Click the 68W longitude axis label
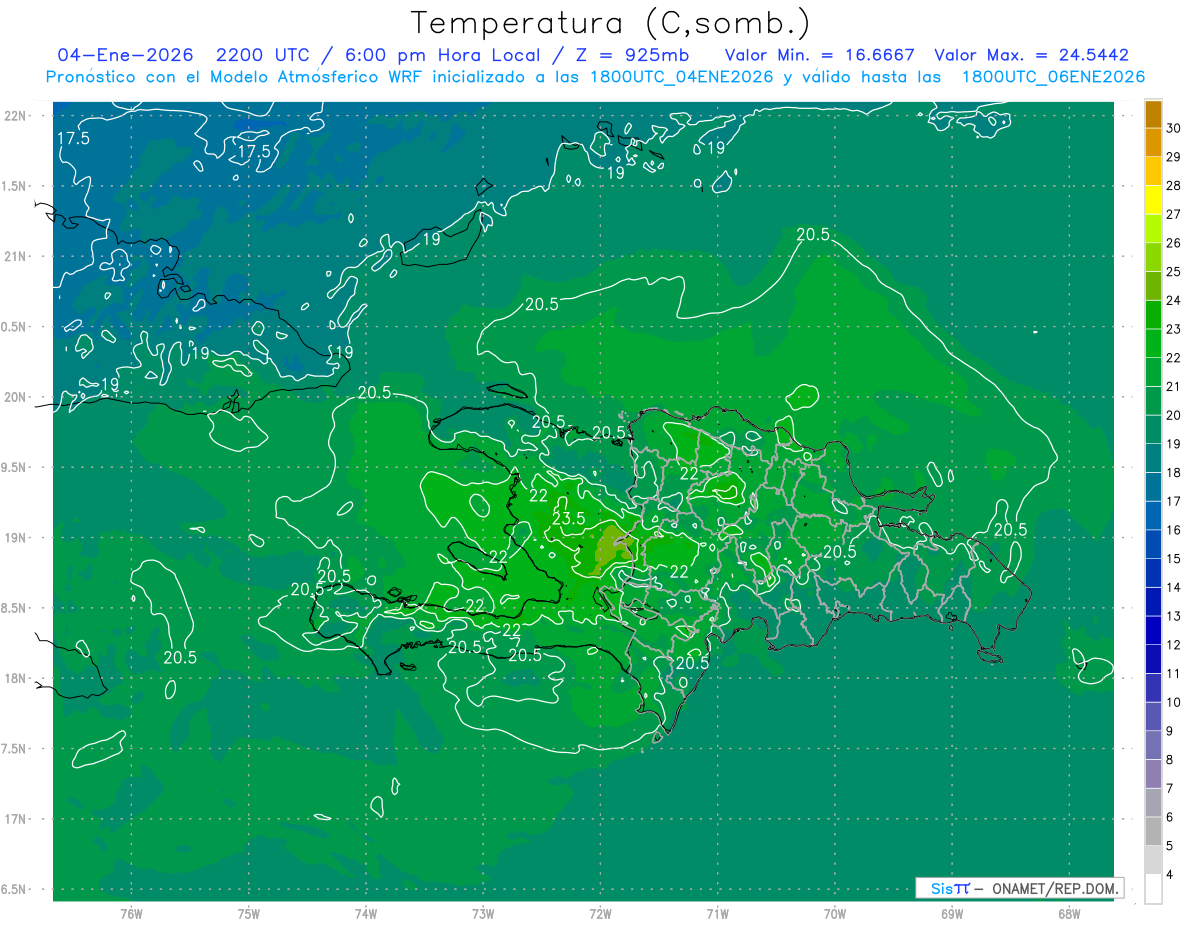Viewport: 1200px width, 927px height. point(1068,914)
